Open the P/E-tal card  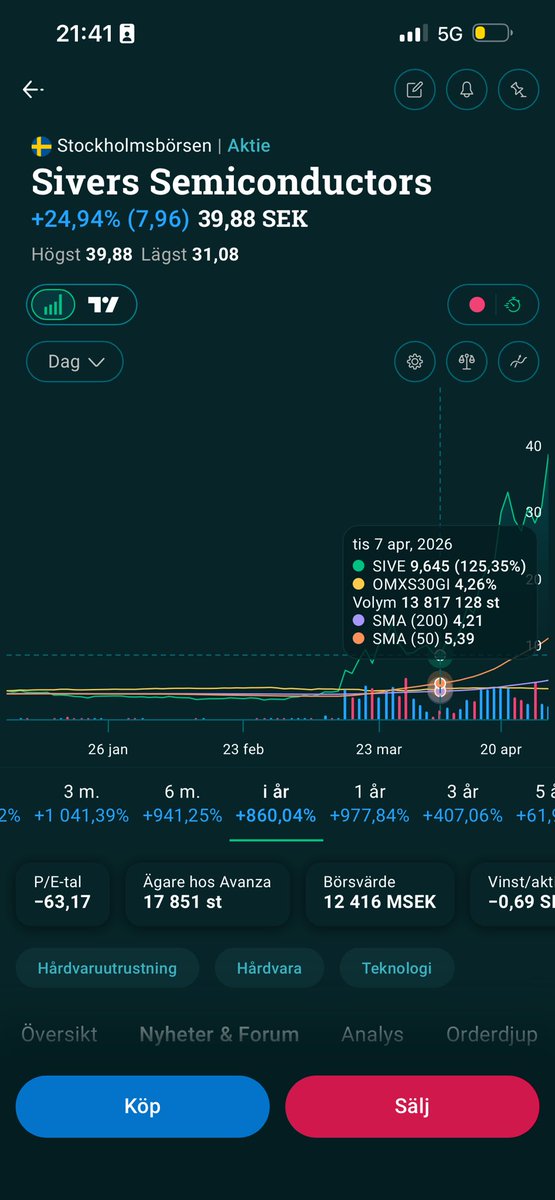click(63, 892)
